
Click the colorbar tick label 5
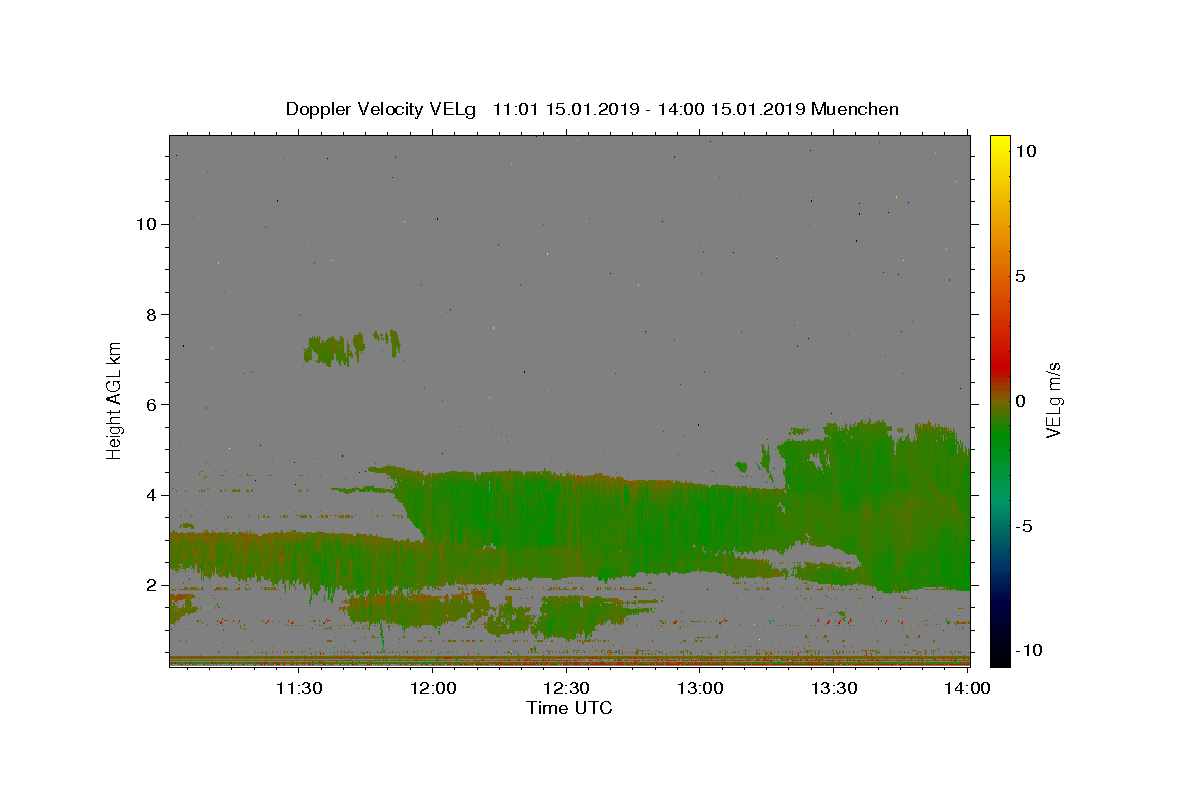1019,276
